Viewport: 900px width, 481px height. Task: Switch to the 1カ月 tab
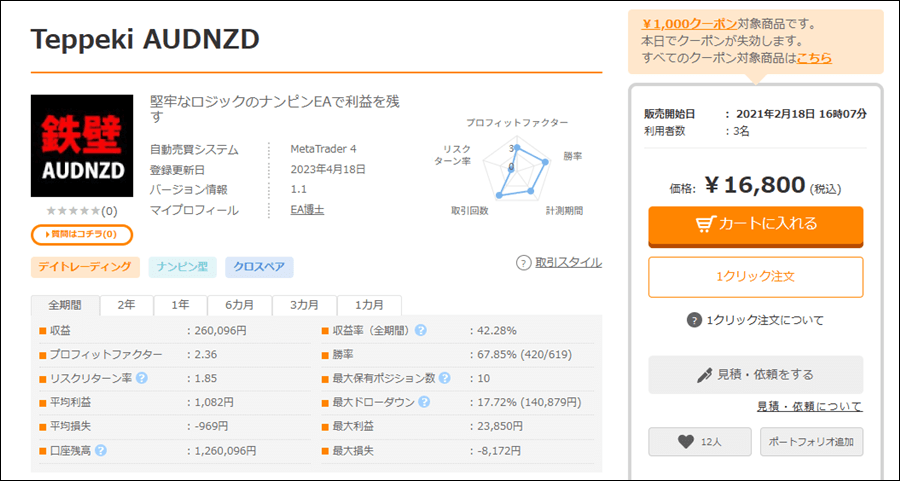[369, 305]
